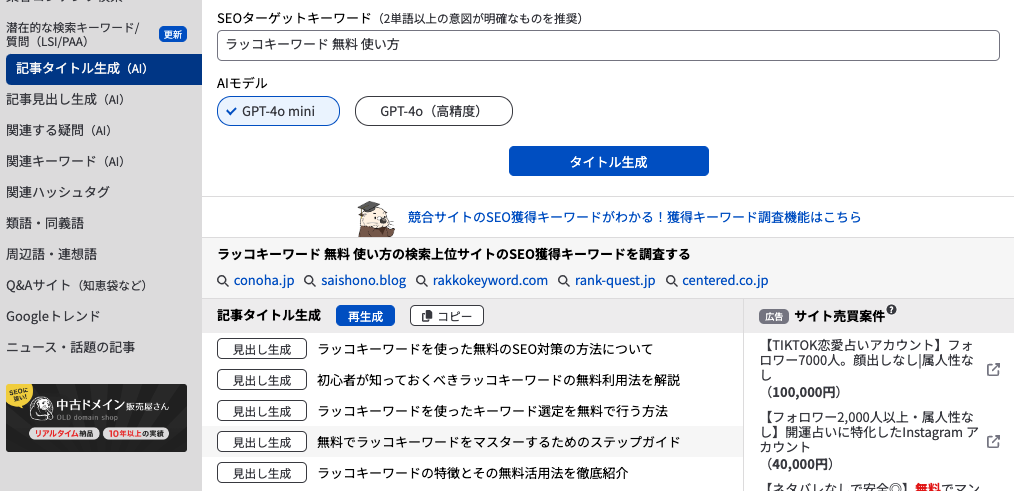Click the search icon beside centered.co.jp
Viewport: 1014px width, 491px height.
[671, 281]
